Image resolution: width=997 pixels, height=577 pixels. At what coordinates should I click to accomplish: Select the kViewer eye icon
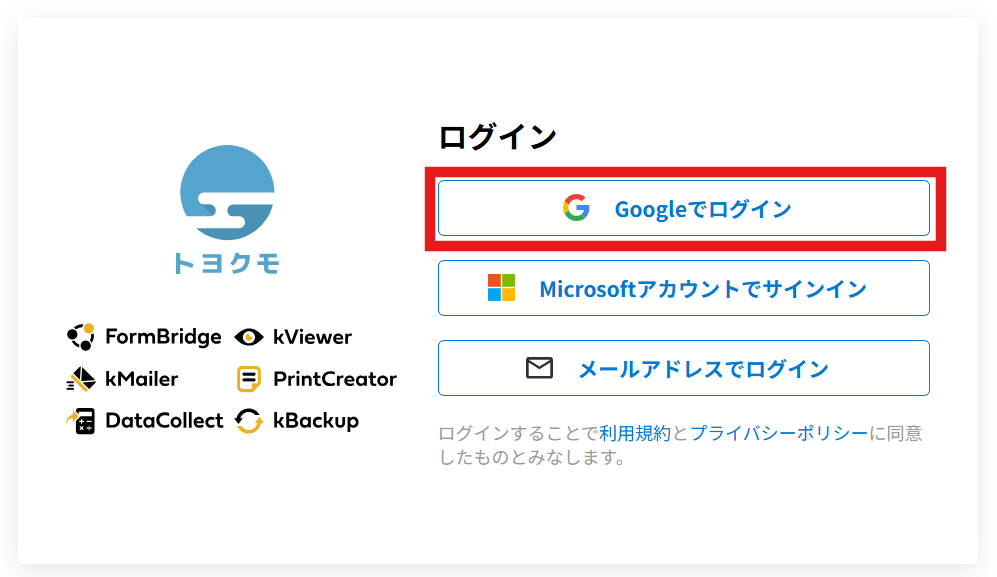coord(248,337)
